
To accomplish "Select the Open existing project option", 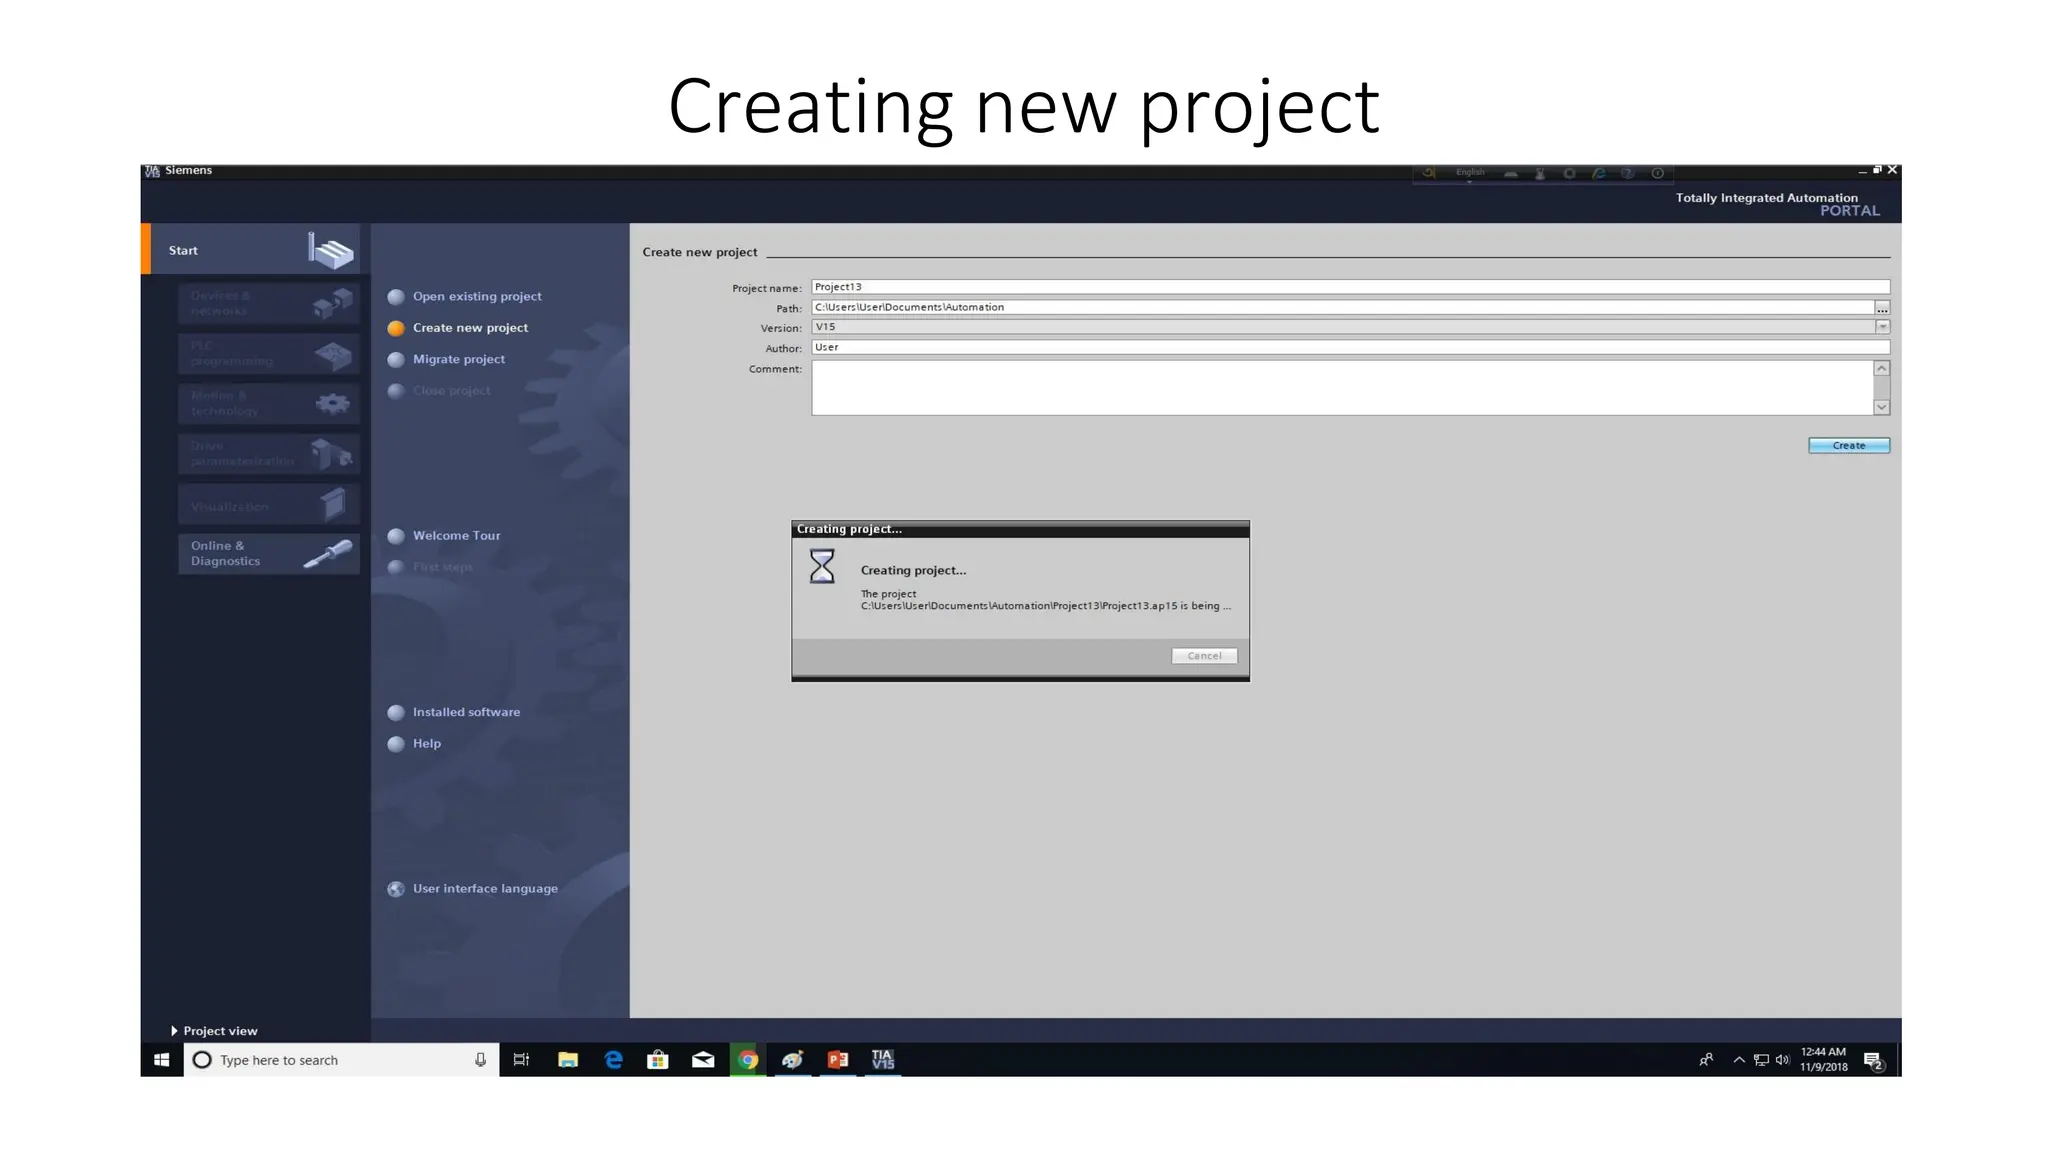I will [x=476, y=297].
